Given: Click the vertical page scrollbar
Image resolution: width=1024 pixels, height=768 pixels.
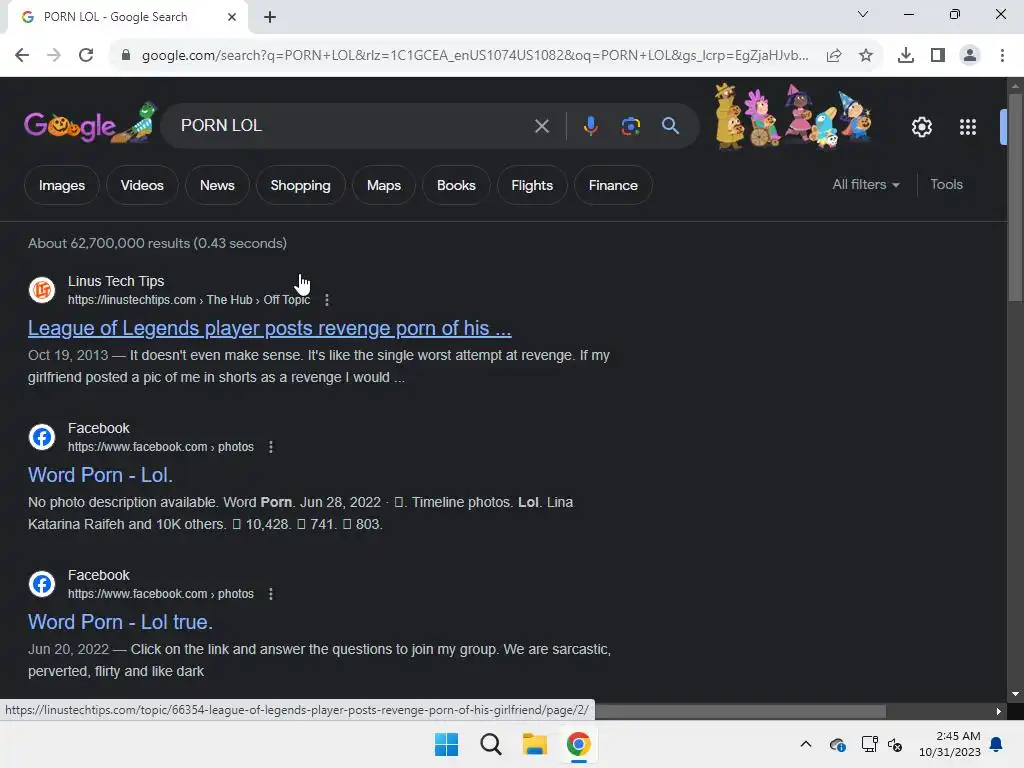Looking at the screenshot, I should coord(1015,196).
